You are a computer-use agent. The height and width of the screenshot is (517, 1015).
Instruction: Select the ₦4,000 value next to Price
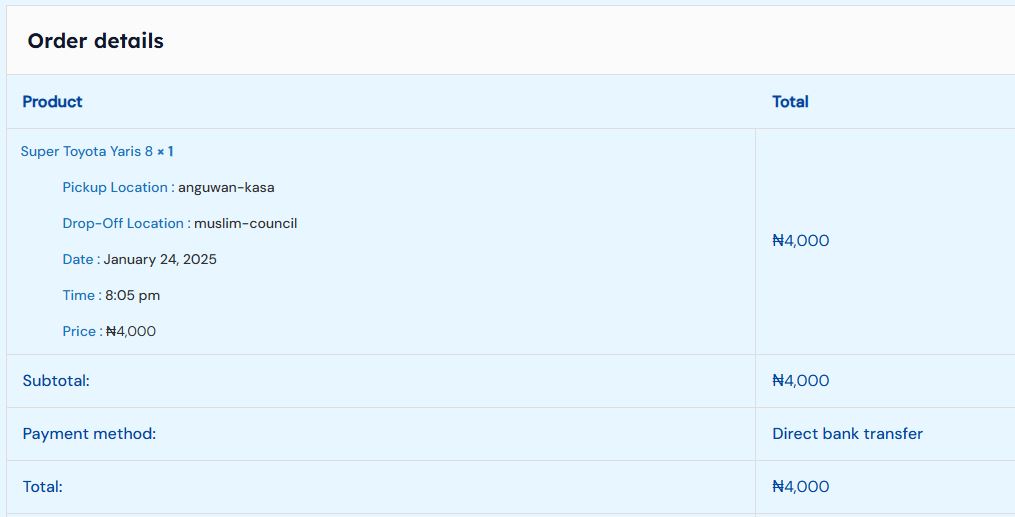pyautogui.click(x=131, y=332)
